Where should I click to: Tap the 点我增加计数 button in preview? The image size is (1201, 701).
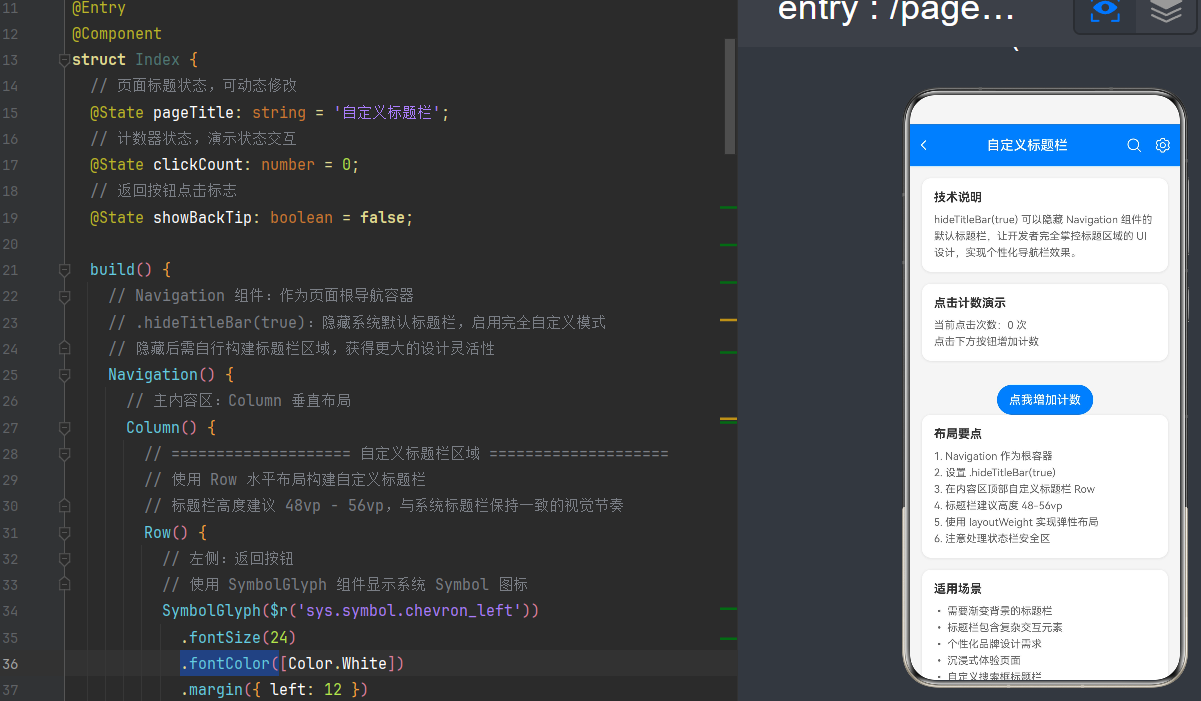[x=1045, y=399]
